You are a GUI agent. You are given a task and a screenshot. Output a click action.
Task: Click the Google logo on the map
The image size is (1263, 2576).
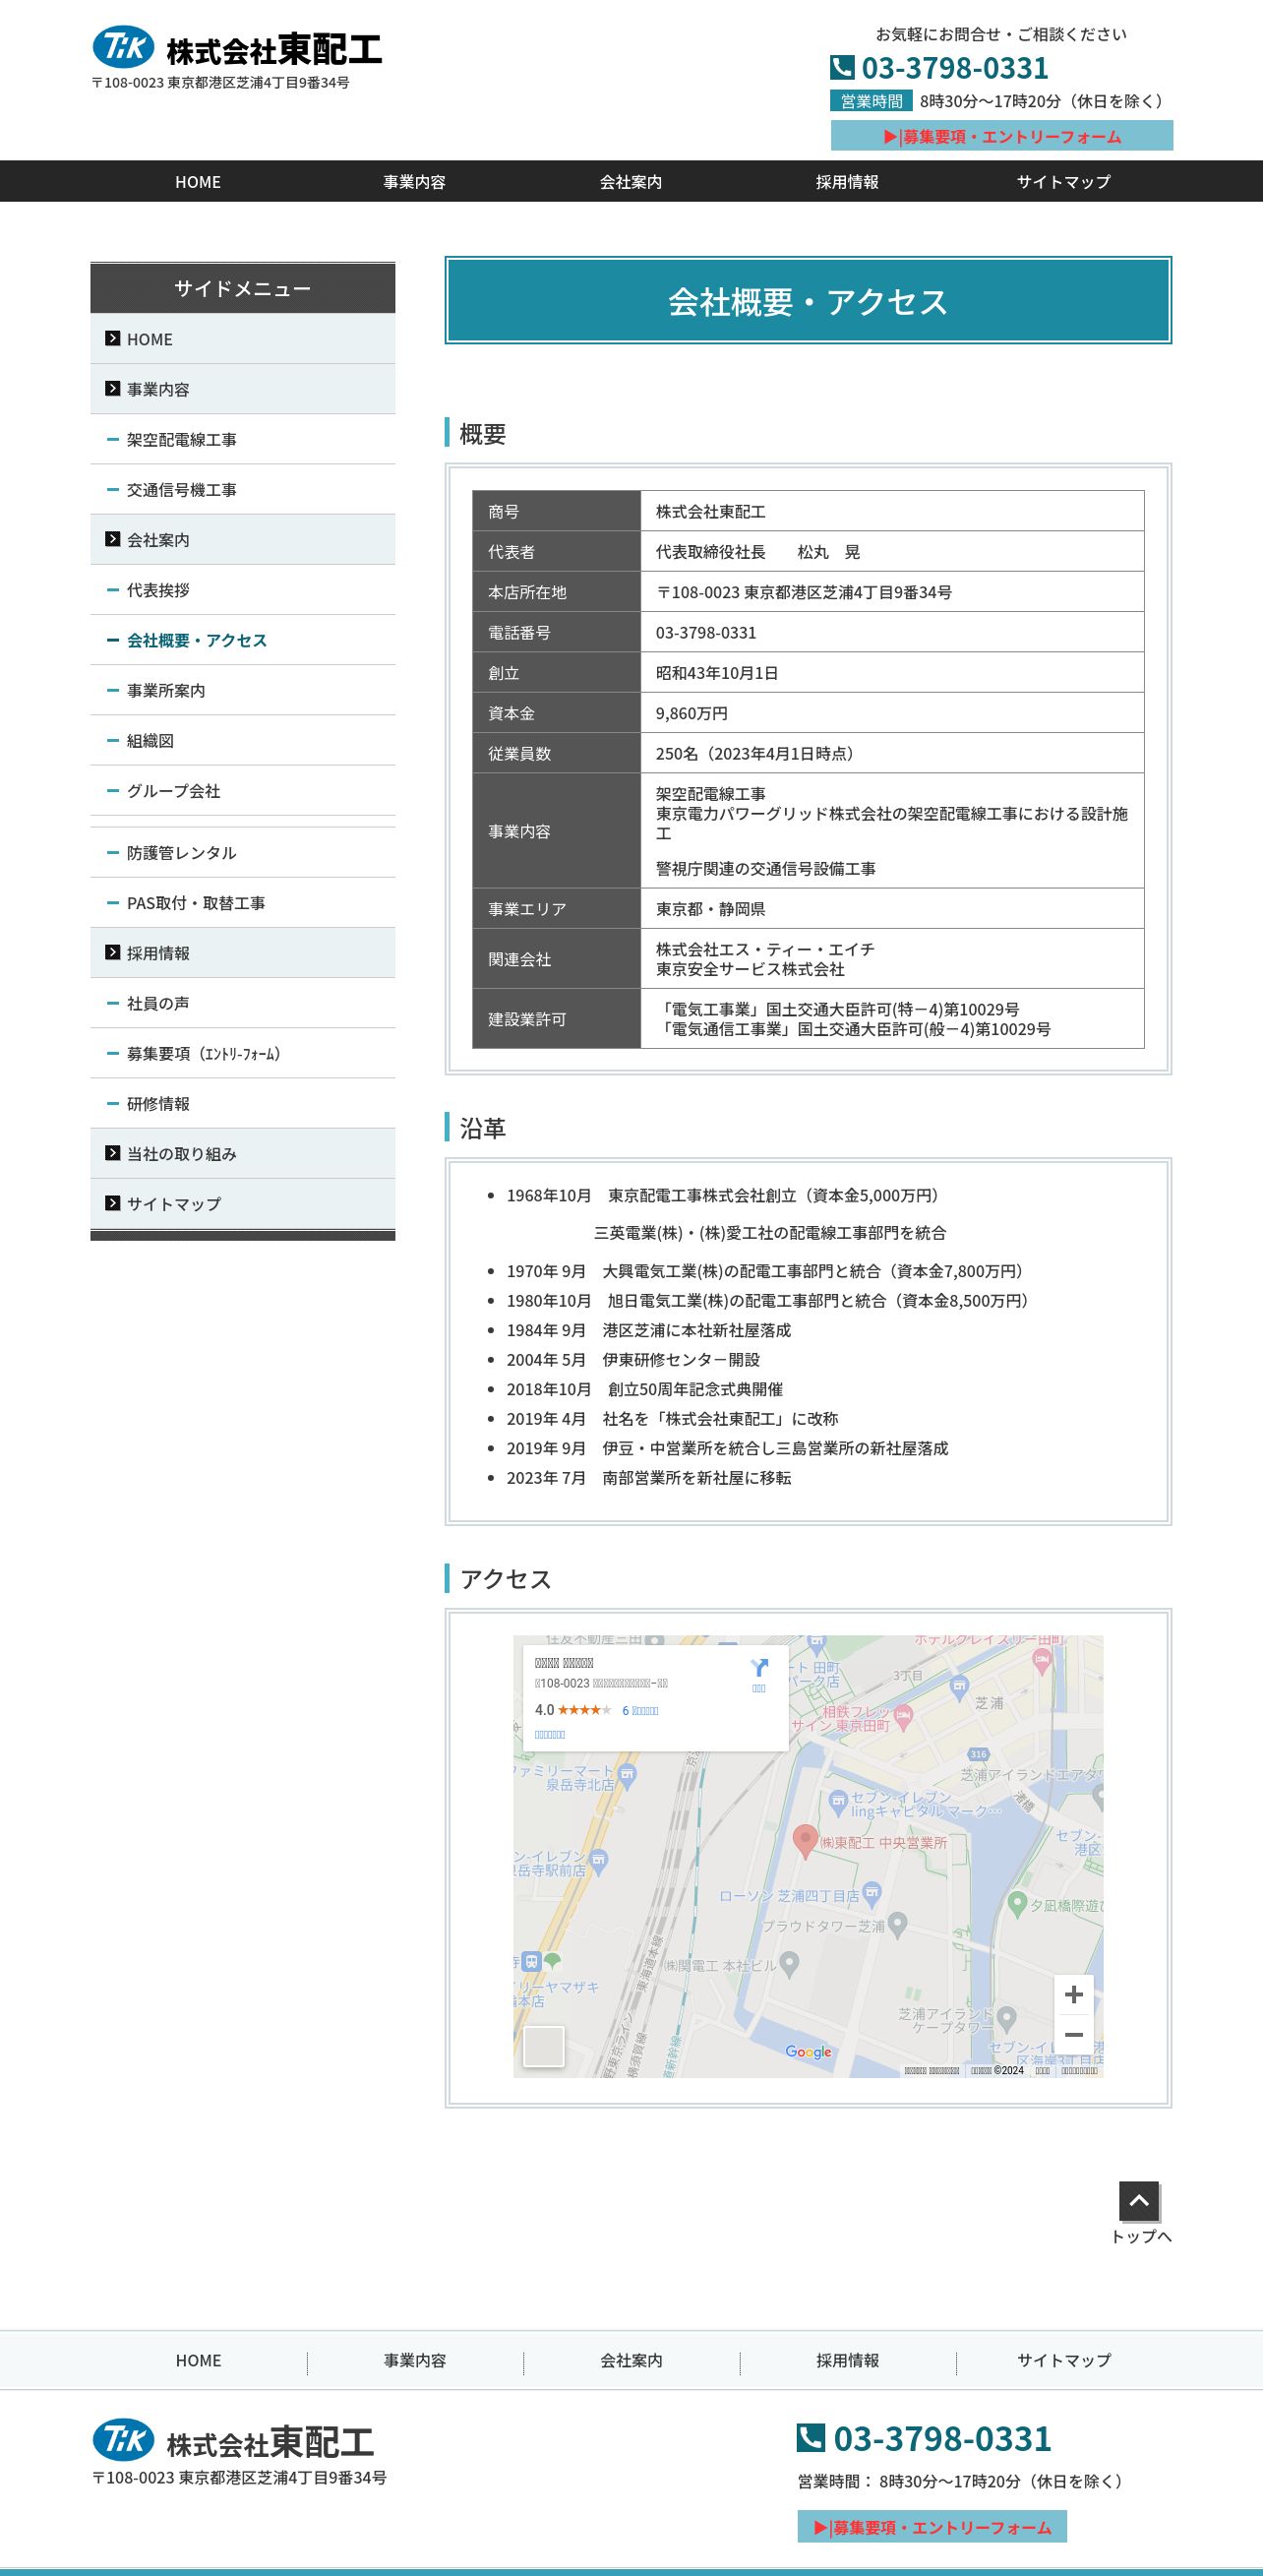(808, 2052)
